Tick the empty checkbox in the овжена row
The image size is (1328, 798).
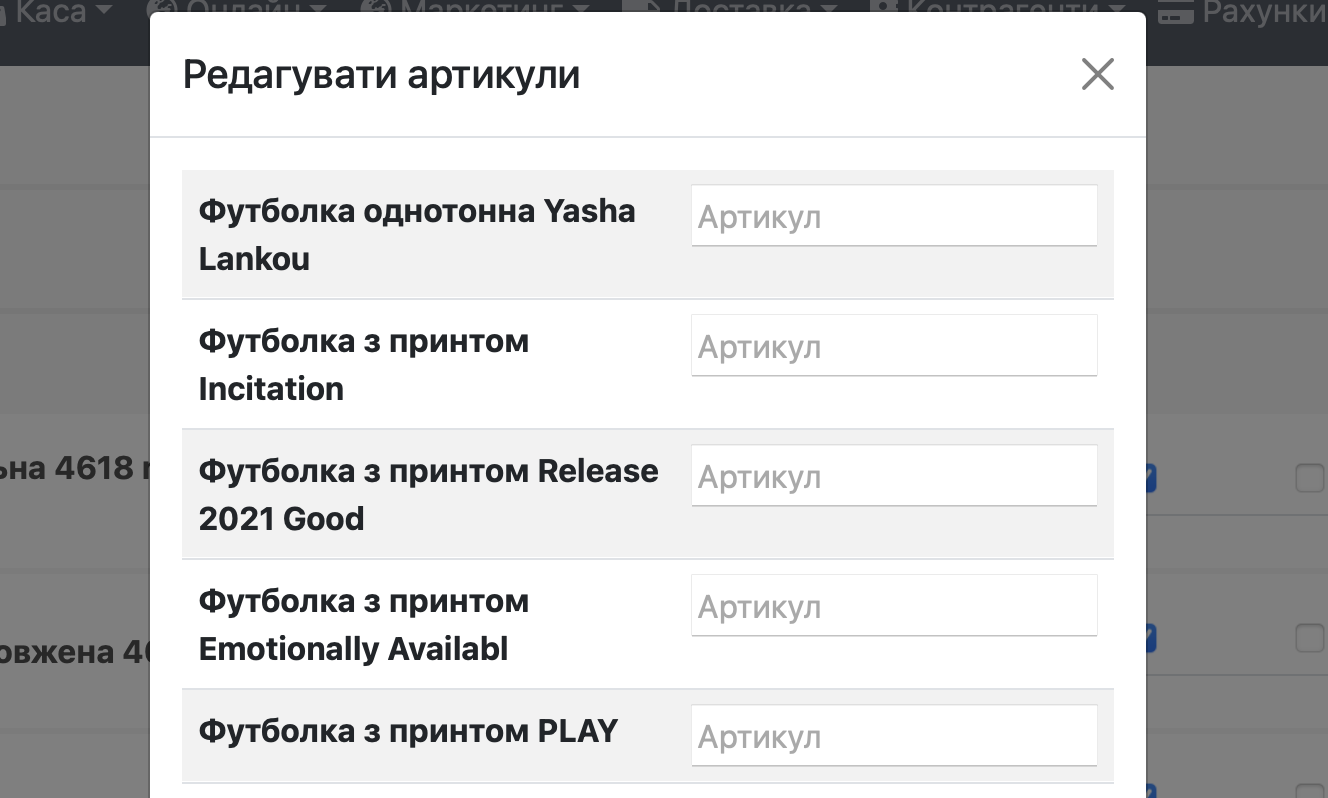[1309, 638]
